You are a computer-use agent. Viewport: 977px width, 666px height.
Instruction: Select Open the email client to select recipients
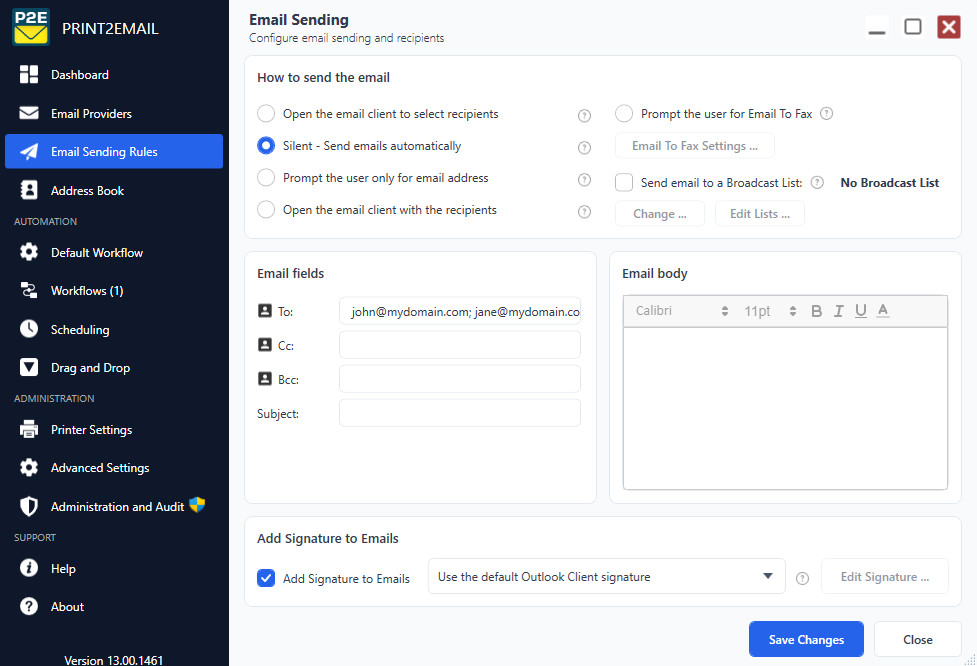(x=266, y=113)
